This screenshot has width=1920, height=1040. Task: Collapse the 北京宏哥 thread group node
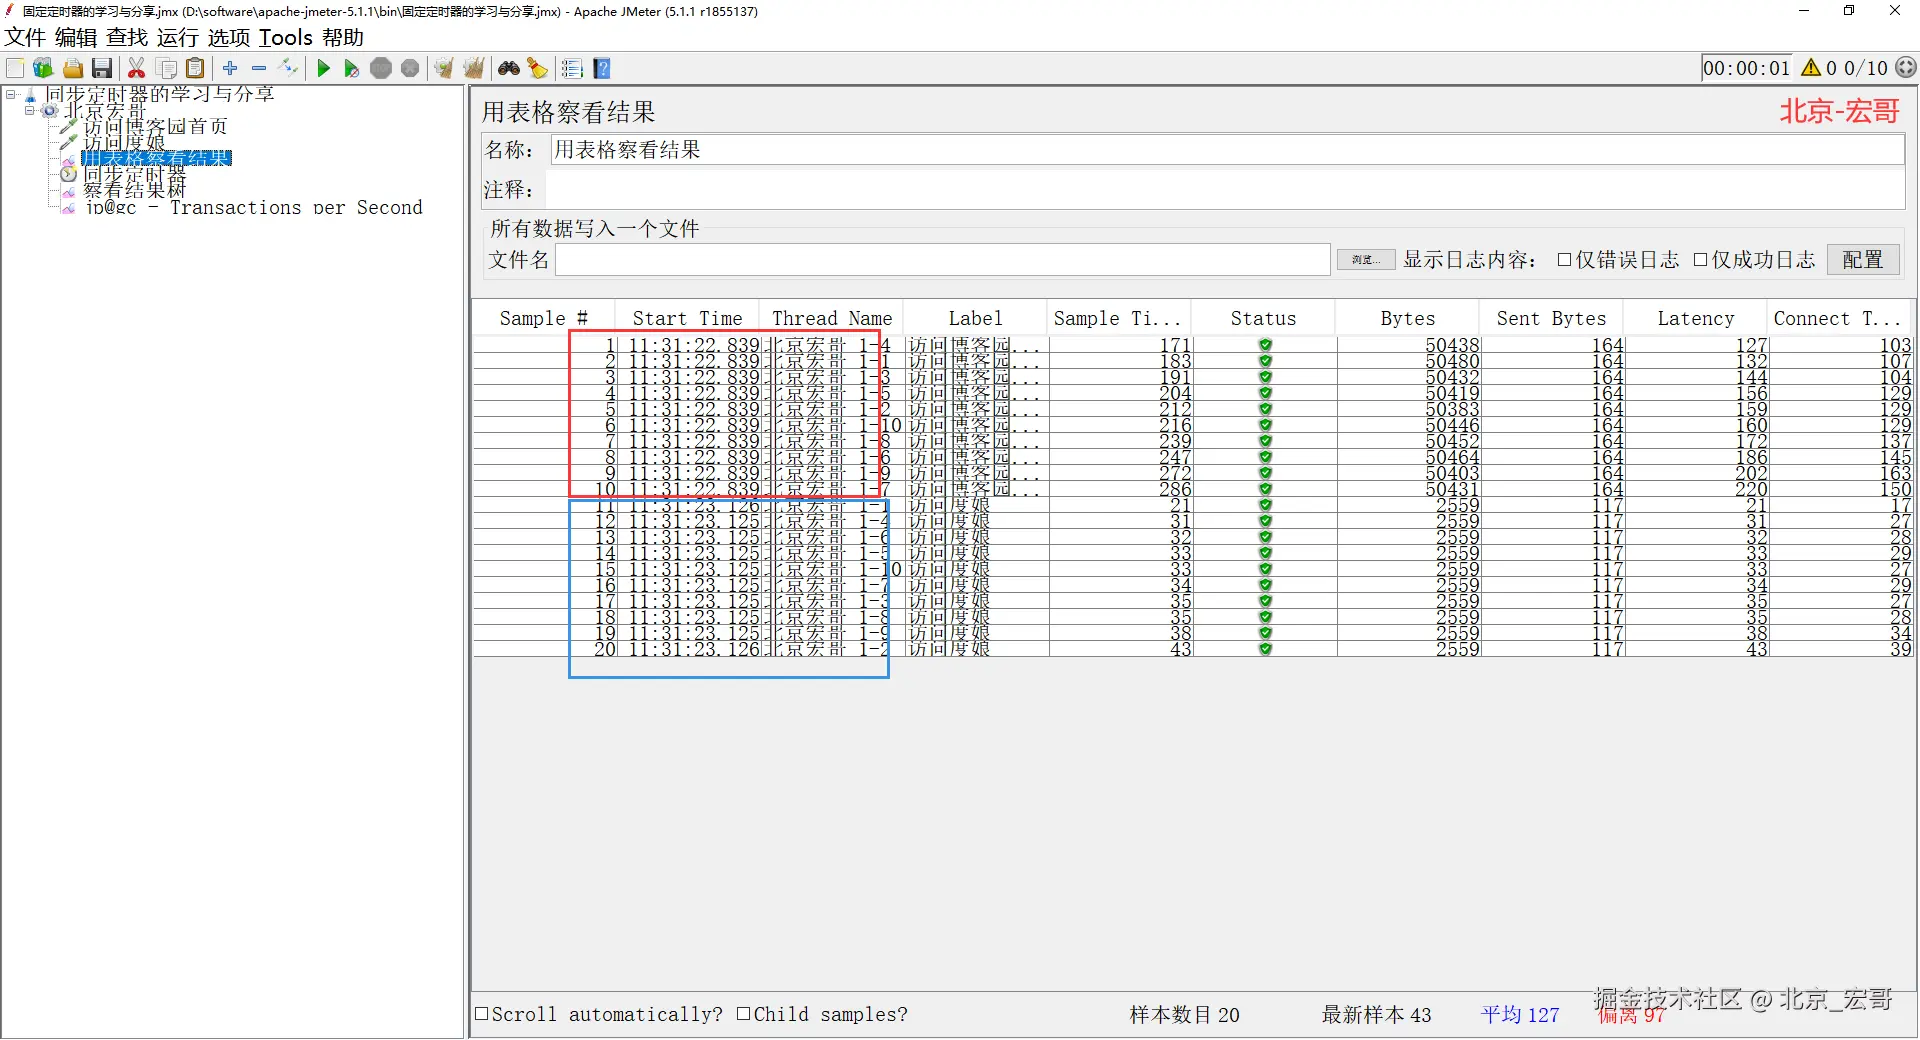pyautogui.click(x=30, y=110)
